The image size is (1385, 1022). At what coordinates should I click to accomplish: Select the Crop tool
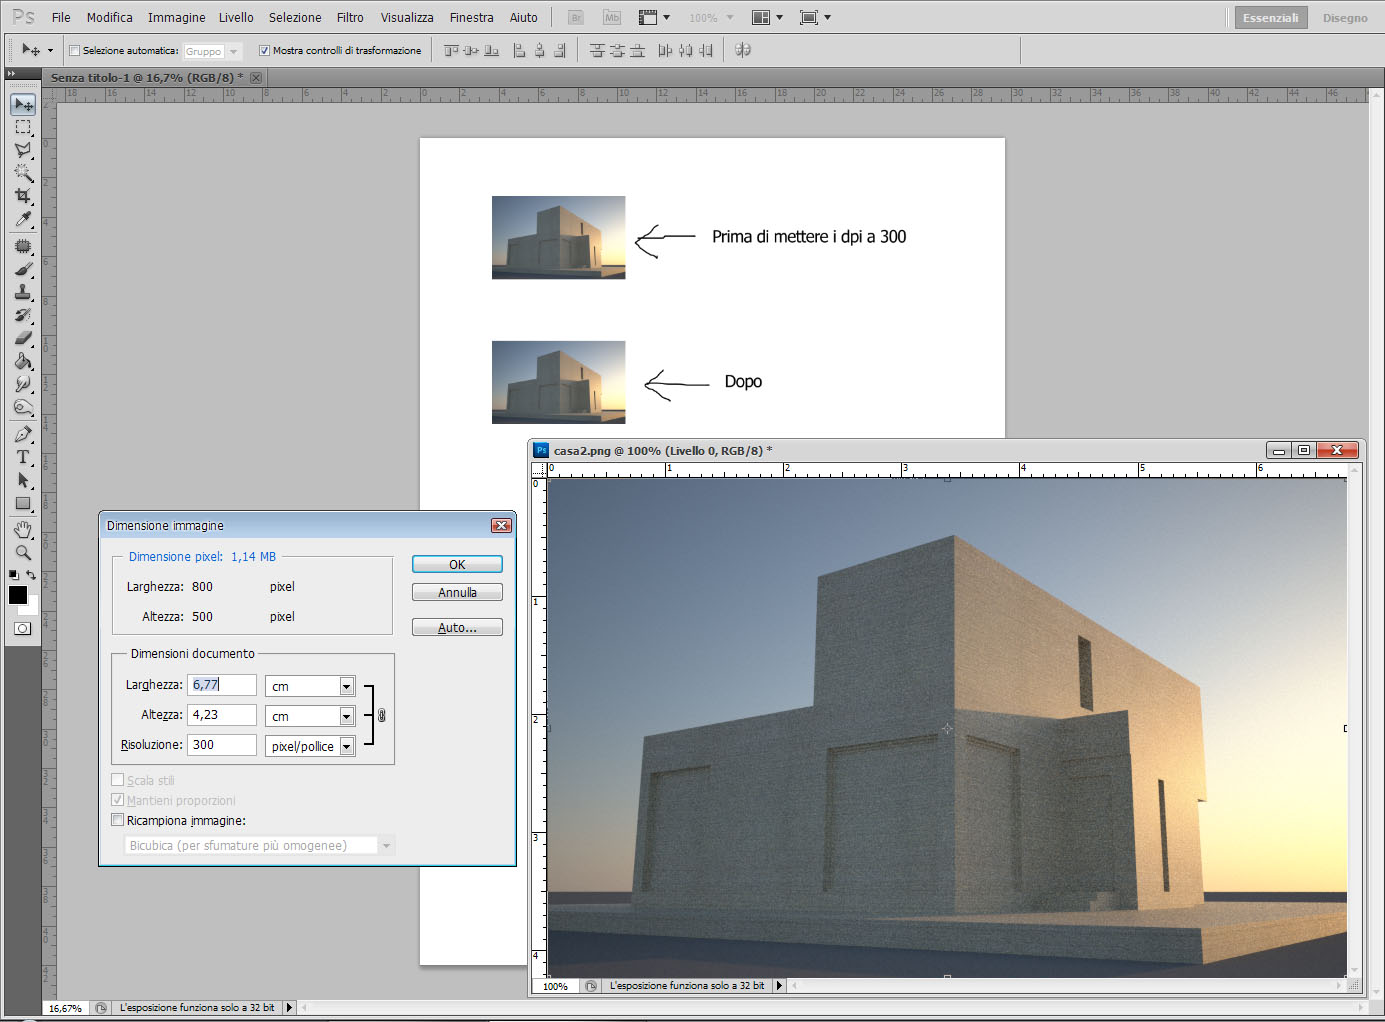(23, 196)
